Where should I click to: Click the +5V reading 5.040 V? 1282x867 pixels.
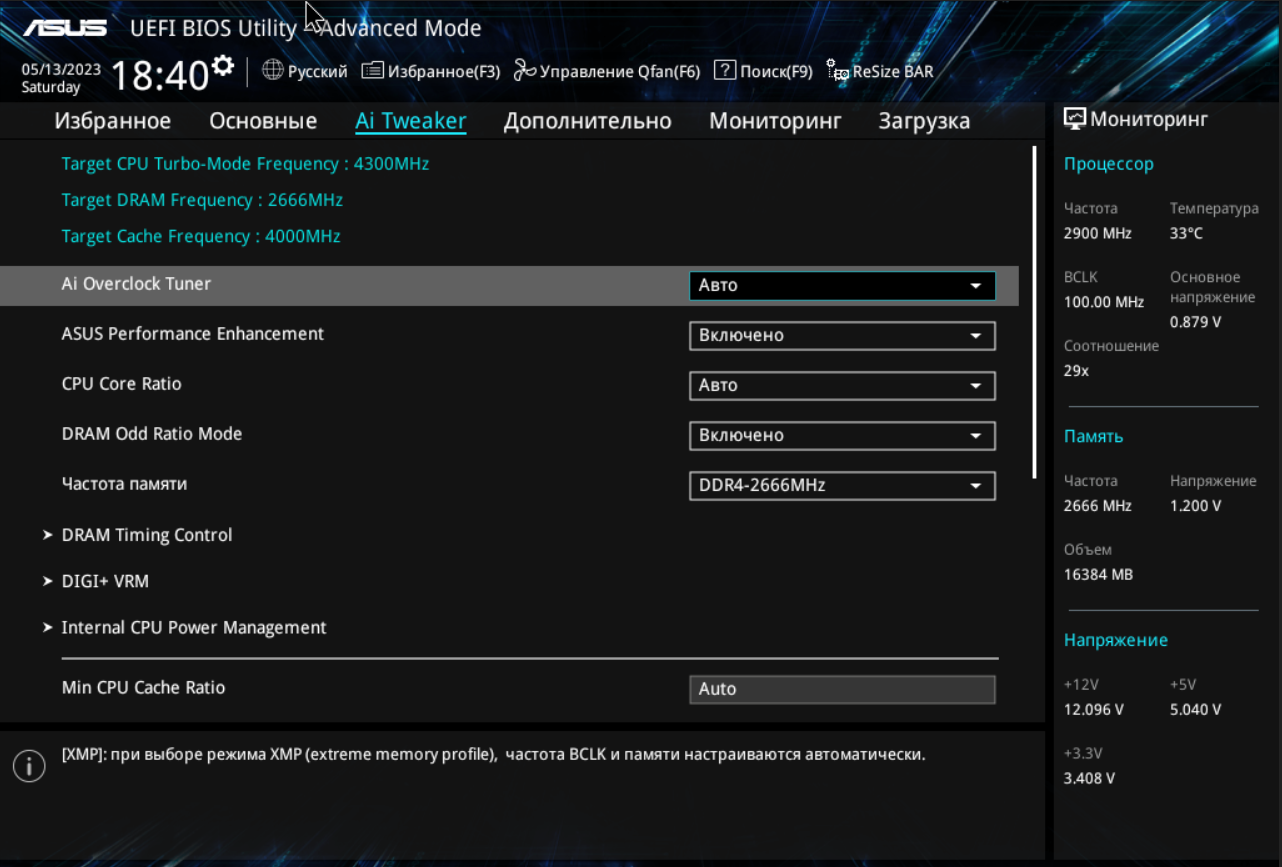pos(1196,710)
